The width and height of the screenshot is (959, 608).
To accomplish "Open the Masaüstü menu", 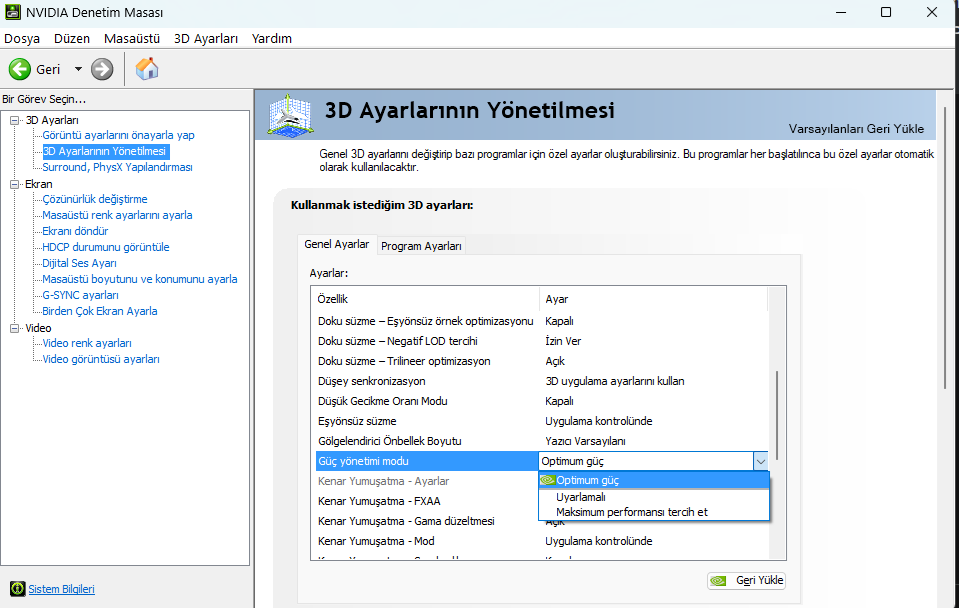I will [x=131, y=39].
